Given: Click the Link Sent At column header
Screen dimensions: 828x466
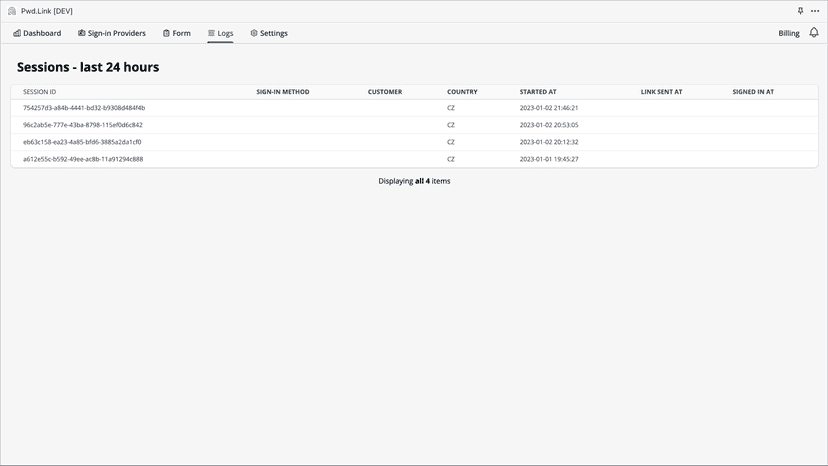Looking at the screenshot, I should pos(662,92).
